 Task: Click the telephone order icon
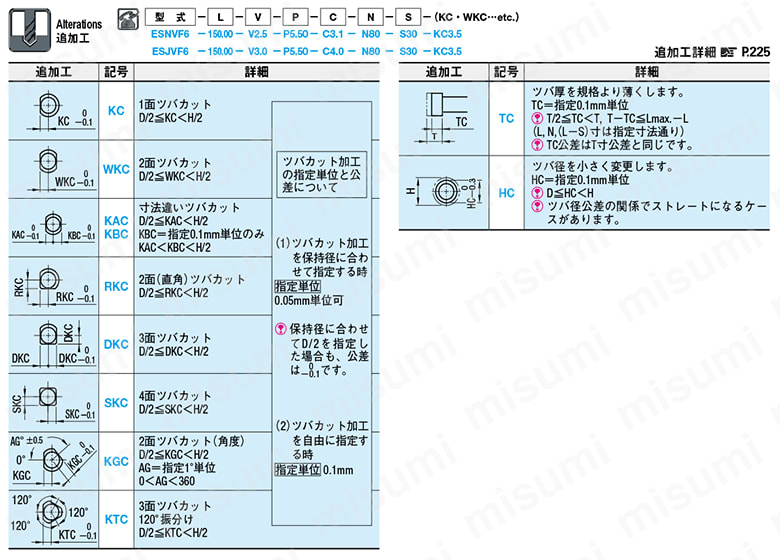click(x=128, y=19)
